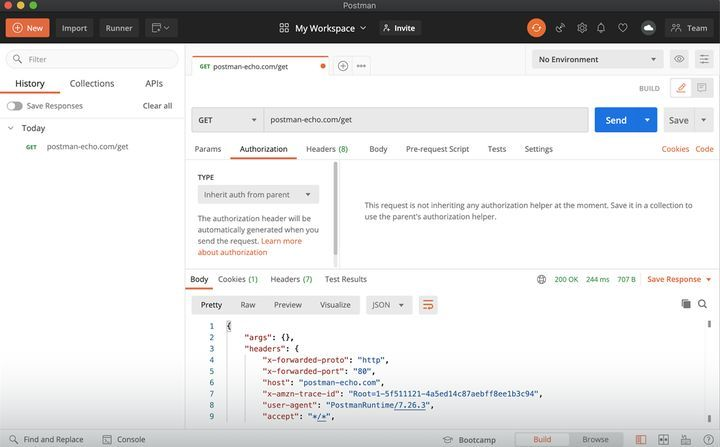The image size is (720, 447).
Task: Open No Environment dropdown
Action: pos(597,59)
